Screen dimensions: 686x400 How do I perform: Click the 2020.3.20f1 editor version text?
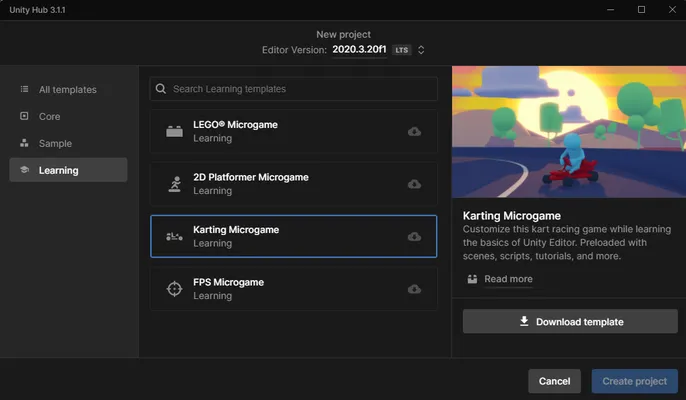[x=359, y=49]
